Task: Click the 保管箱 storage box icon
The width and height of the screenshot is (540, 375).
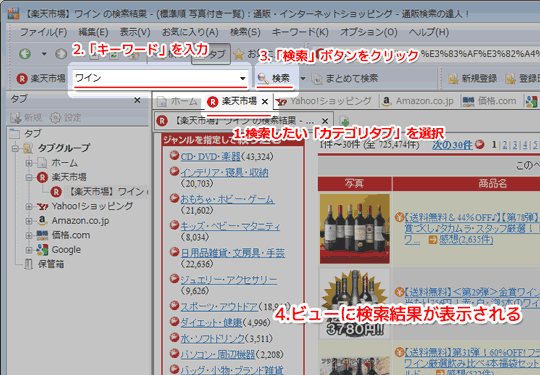Action: pyautogui.click(x=29, y=264)
